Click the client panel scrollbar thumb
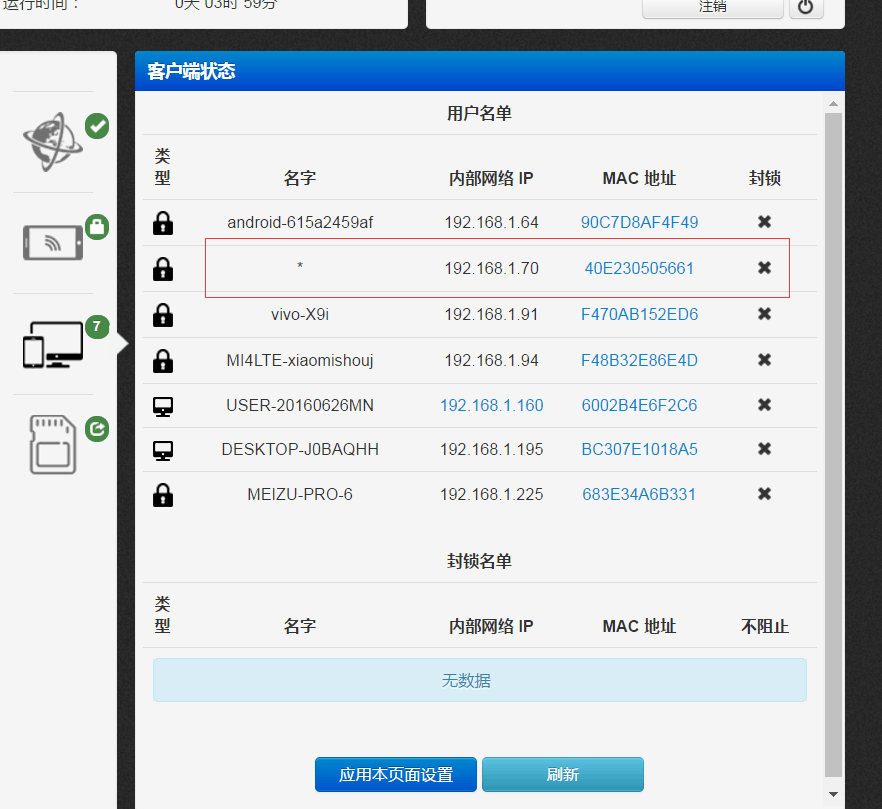 tap(834, 444)
